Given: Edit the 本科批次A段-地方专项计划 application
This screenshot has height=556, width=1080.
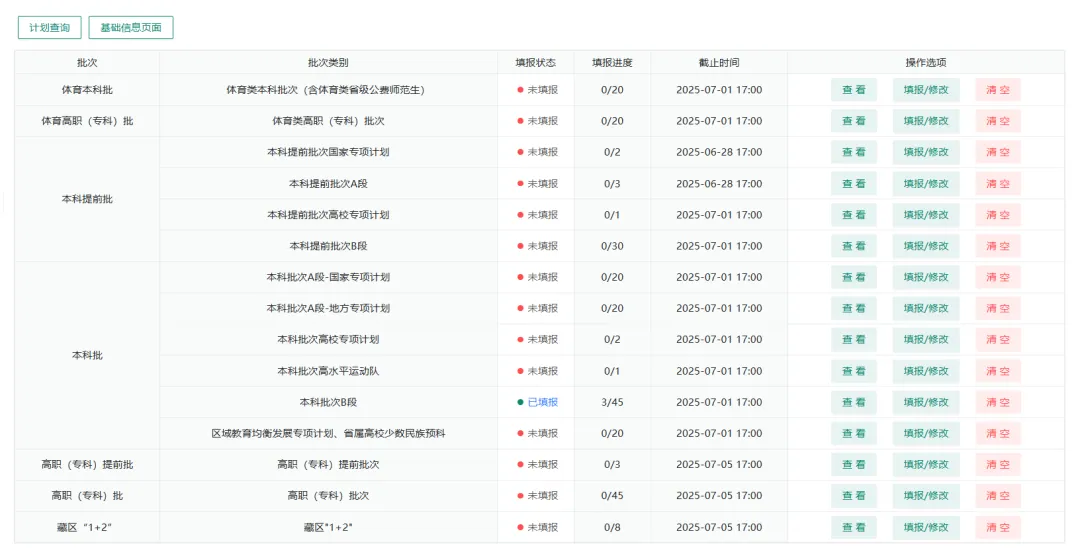Looking at the screenshot, I should [x=925, y=308].
